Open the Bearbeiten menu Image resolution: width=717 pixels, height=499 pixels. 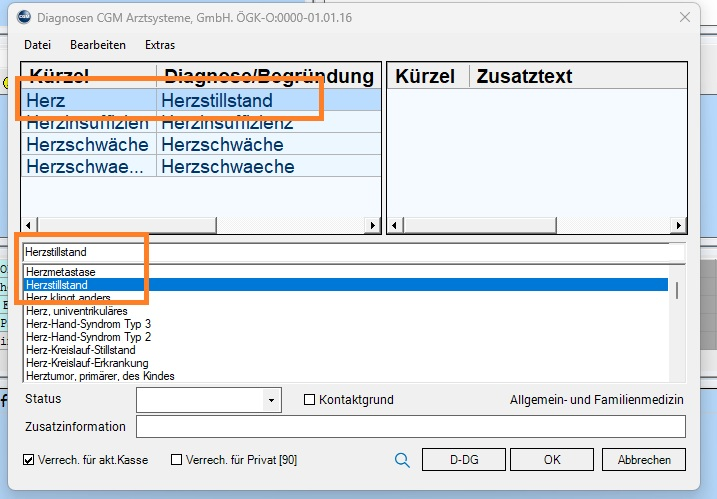98,45
